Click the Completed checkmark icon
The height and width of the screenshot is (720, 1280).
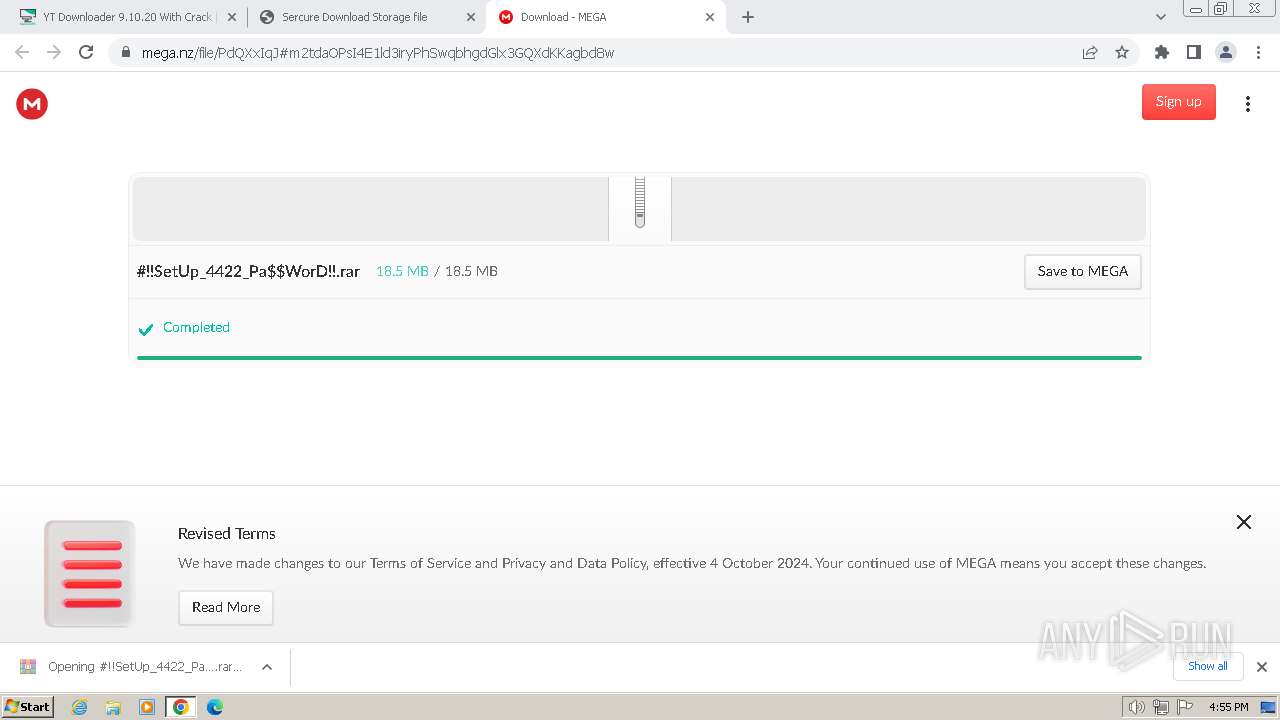click(146, 329)
